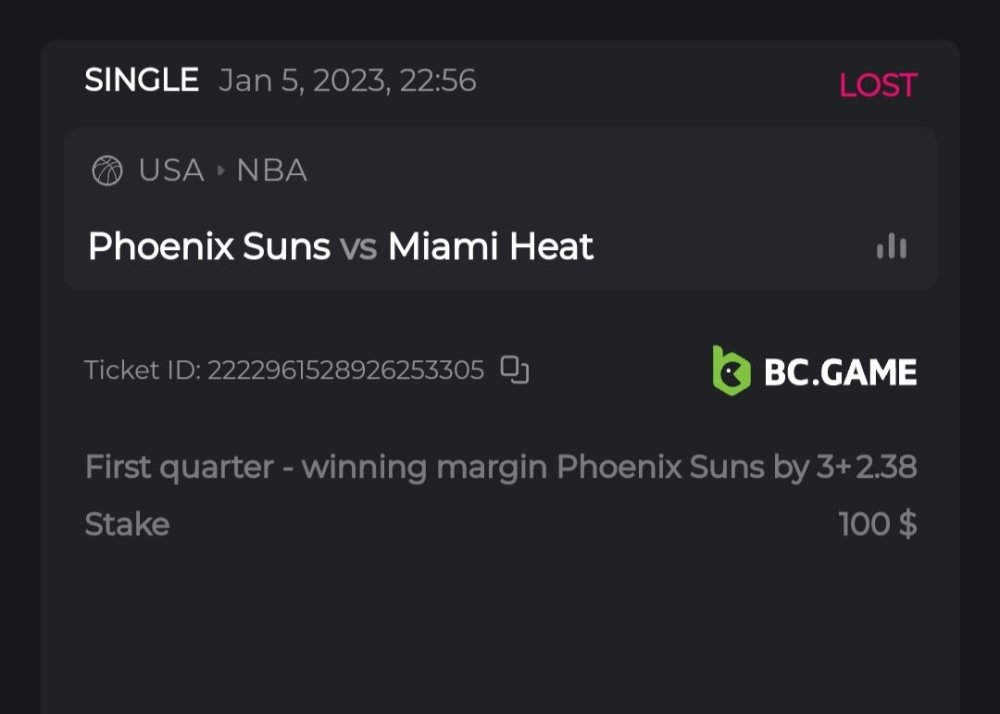Image resolution: width=1000 pixels, height=714 pixels.
Task: Copy the ticket ID with copy icon
Action: (514, 370)
